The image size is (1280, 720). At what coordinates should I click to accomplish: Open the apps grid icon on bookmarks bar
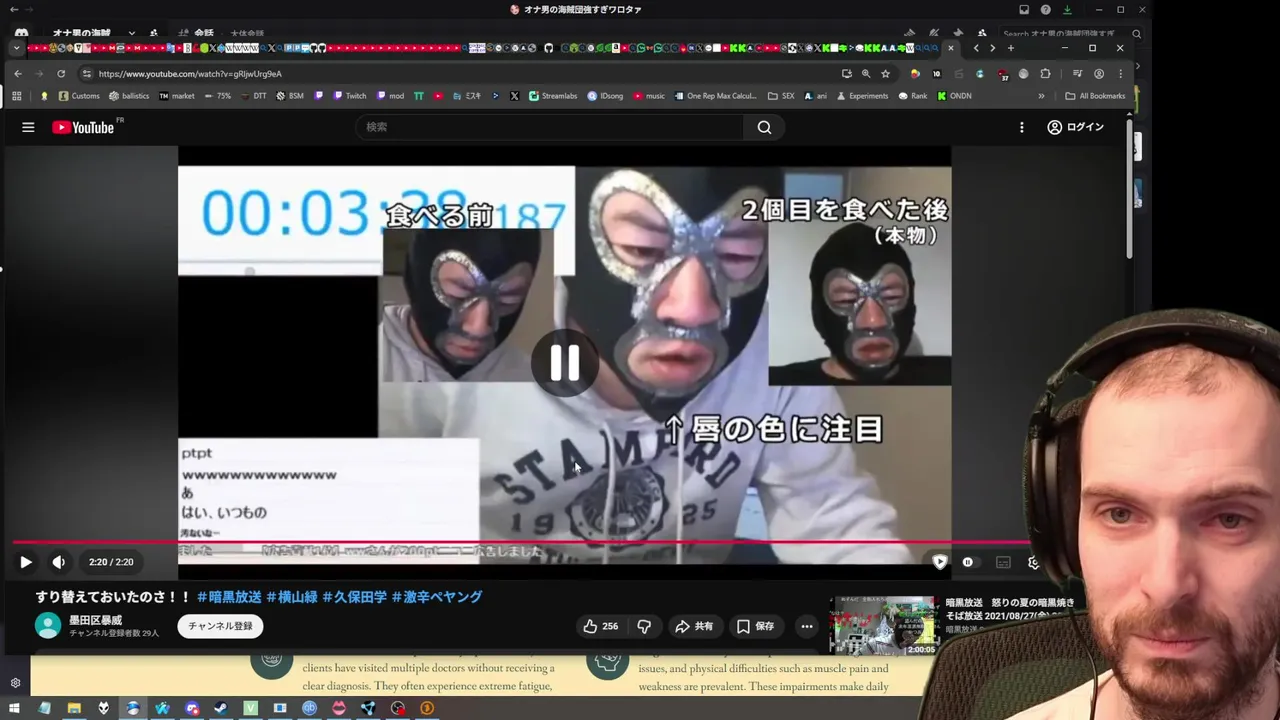point(17,96)
